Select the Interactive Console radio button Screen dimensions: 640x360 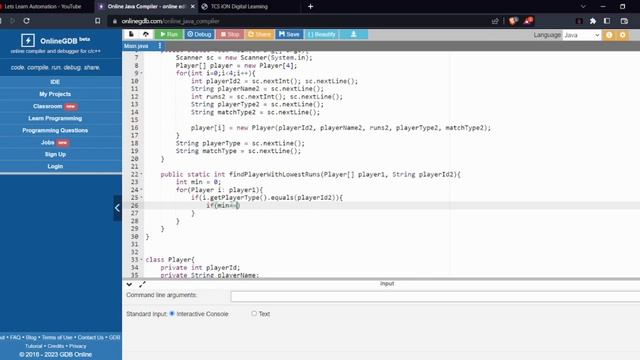click(x=172, y=313)
